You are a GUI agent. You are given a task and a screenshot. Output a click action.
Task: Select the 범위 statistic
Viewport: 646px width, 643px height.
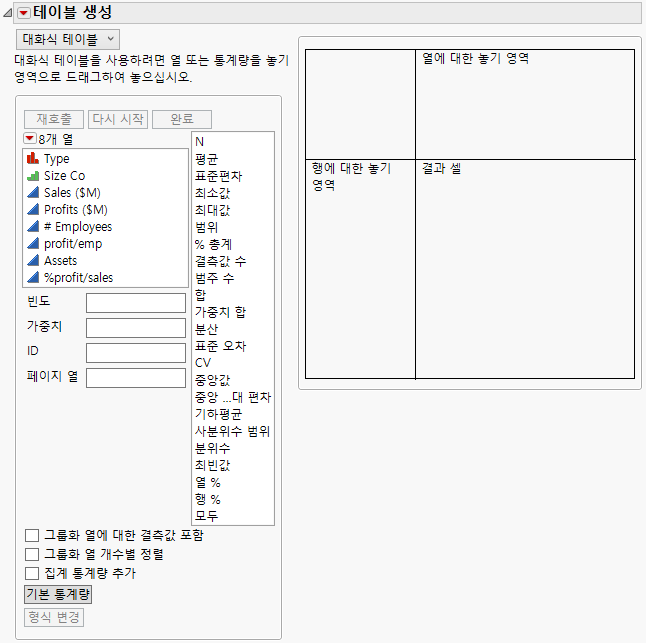pos(206,227)
